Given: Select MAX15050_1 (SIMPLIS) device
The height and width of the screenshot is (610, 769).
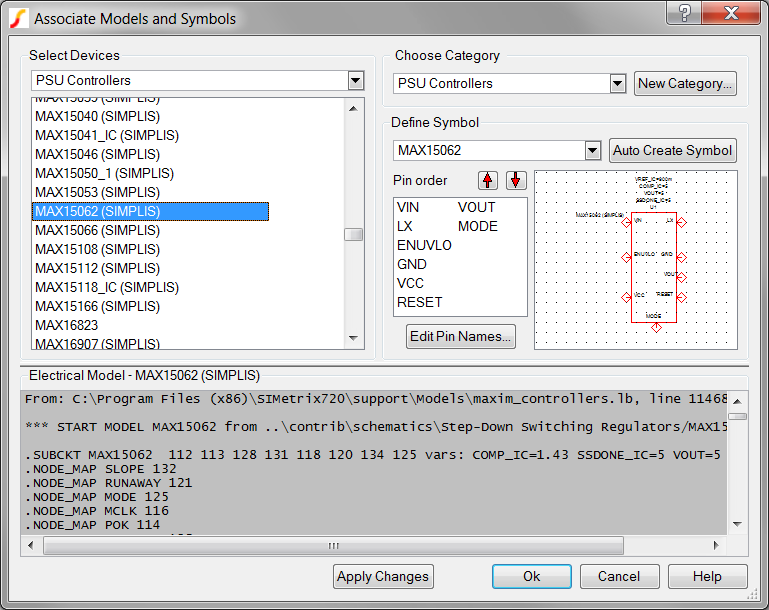Looking at the screenshot, I should coord(104,173).
